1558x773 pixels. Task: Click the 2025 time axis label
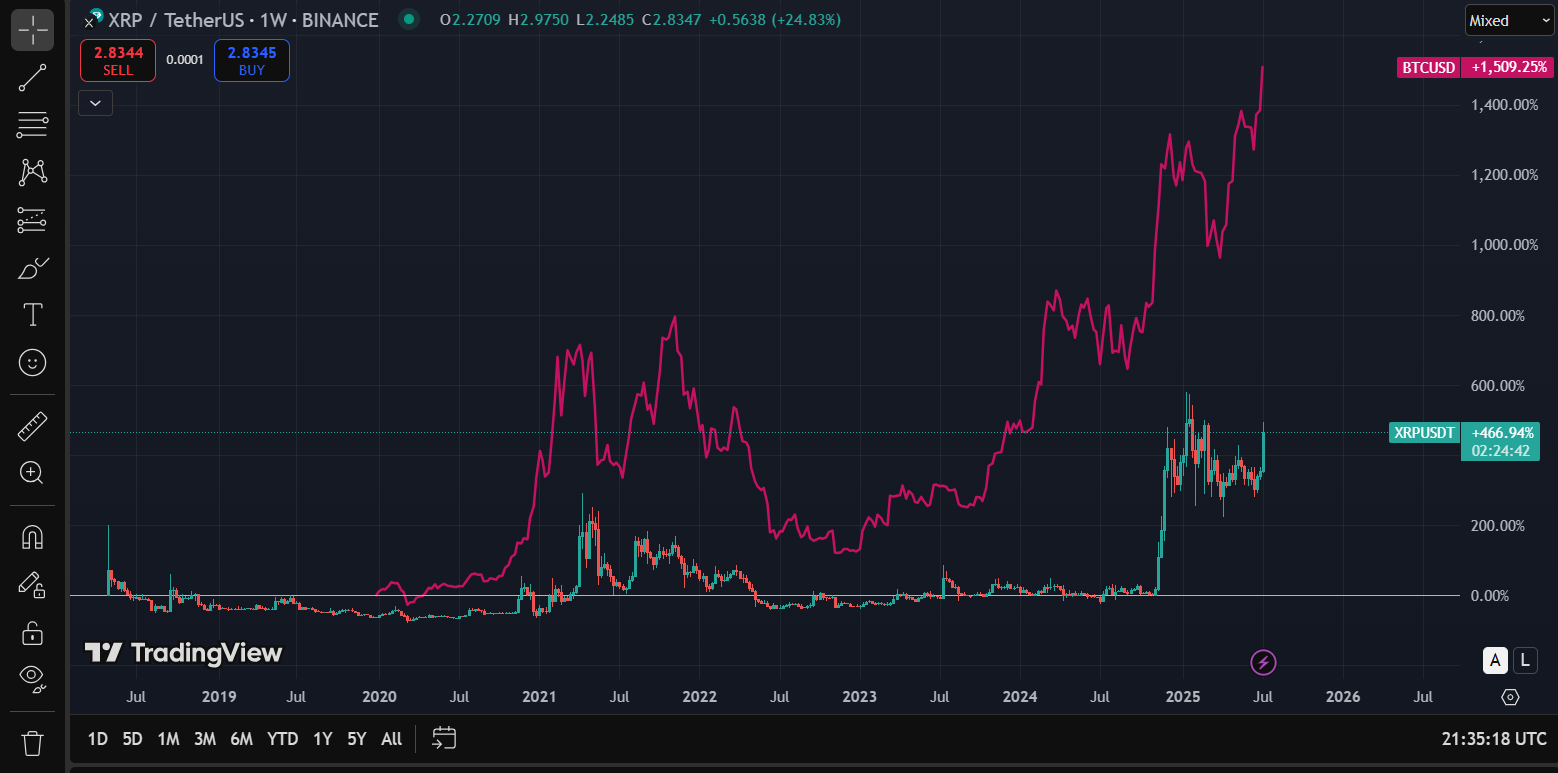pos(1182,697)
